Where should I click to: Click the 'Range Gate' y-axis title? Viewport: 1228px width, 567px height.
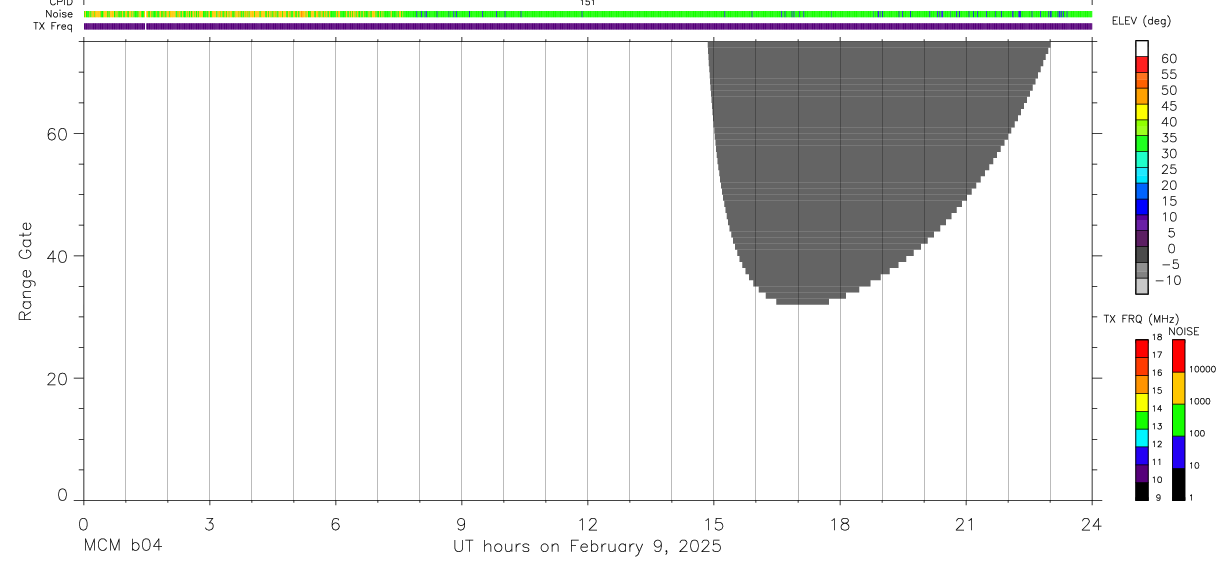[x=26, y=271]
